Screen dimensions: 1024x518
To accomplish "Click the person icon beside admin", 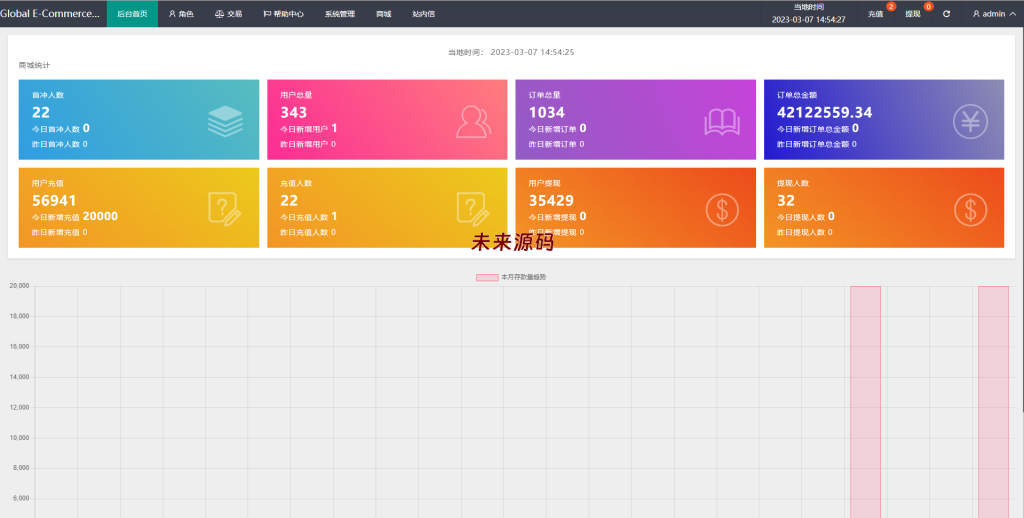I will coord(976,14).
